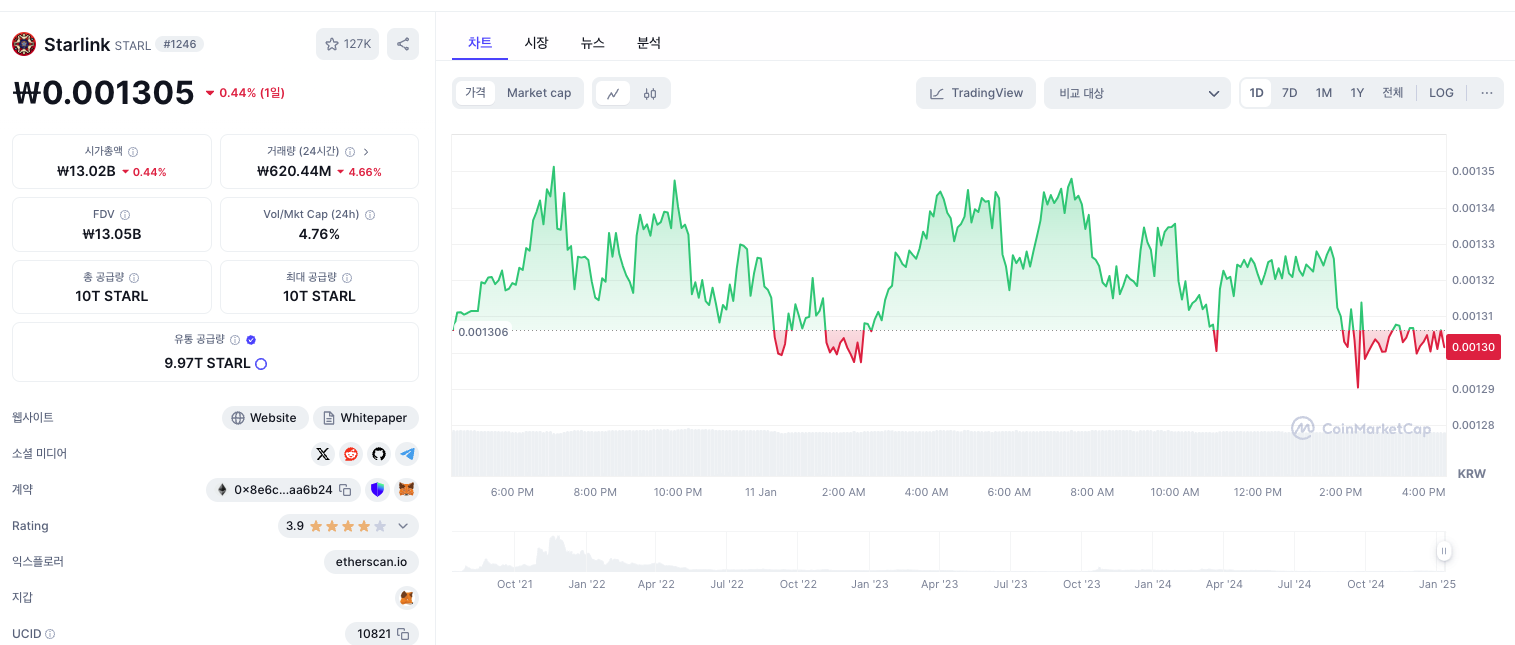Switch to the 분석 tab
This screenshot has width=1515, height=645.
click(648, 43)
